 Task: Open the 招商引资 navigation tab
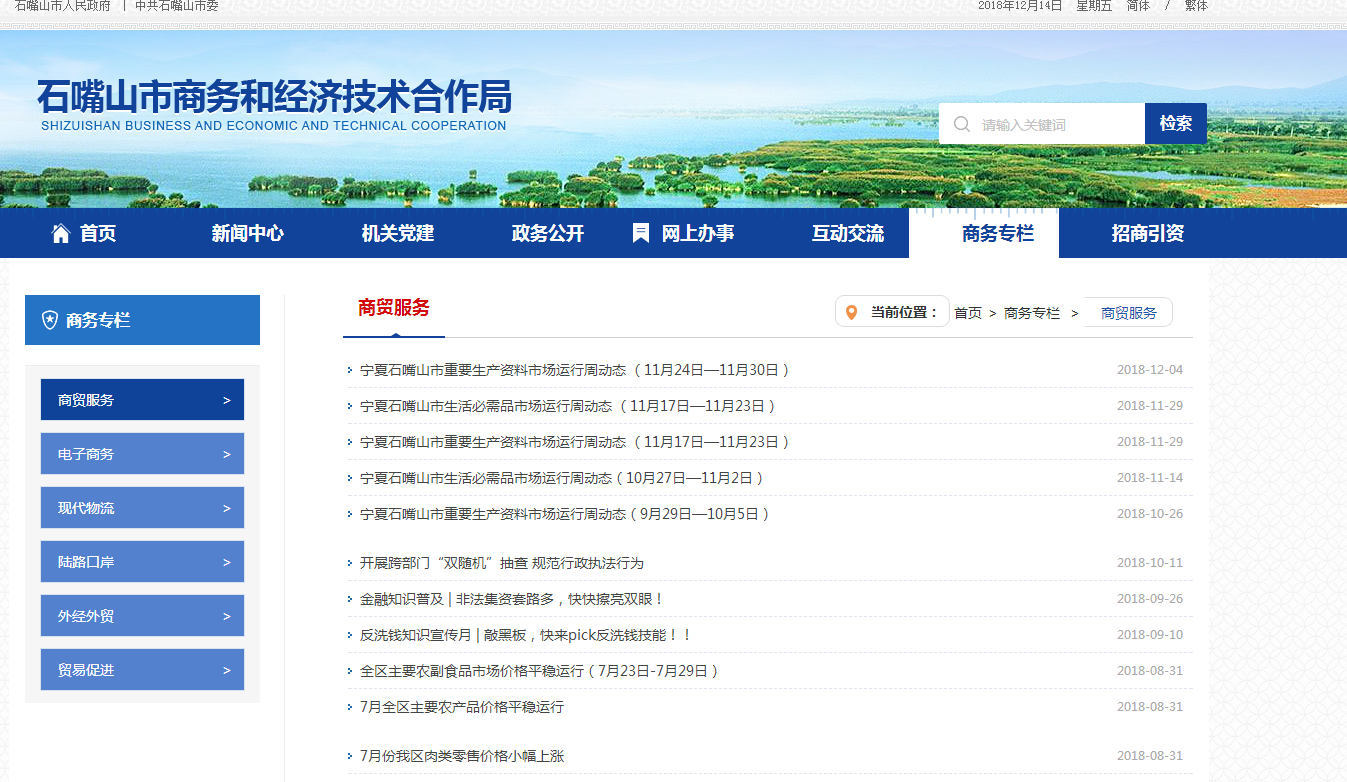pos(1147,234)
